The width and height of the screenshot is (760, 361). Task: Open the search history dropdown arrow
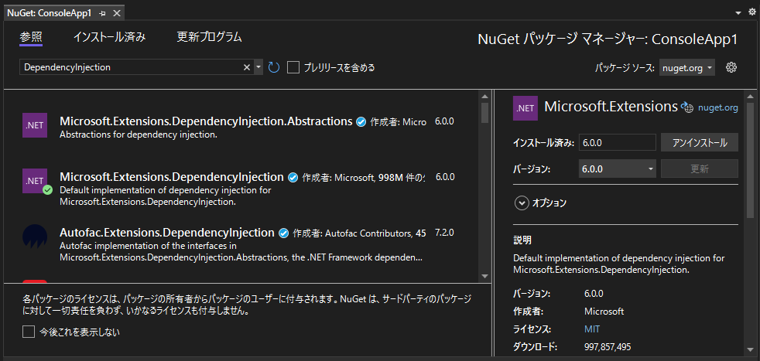click(258, 67)
